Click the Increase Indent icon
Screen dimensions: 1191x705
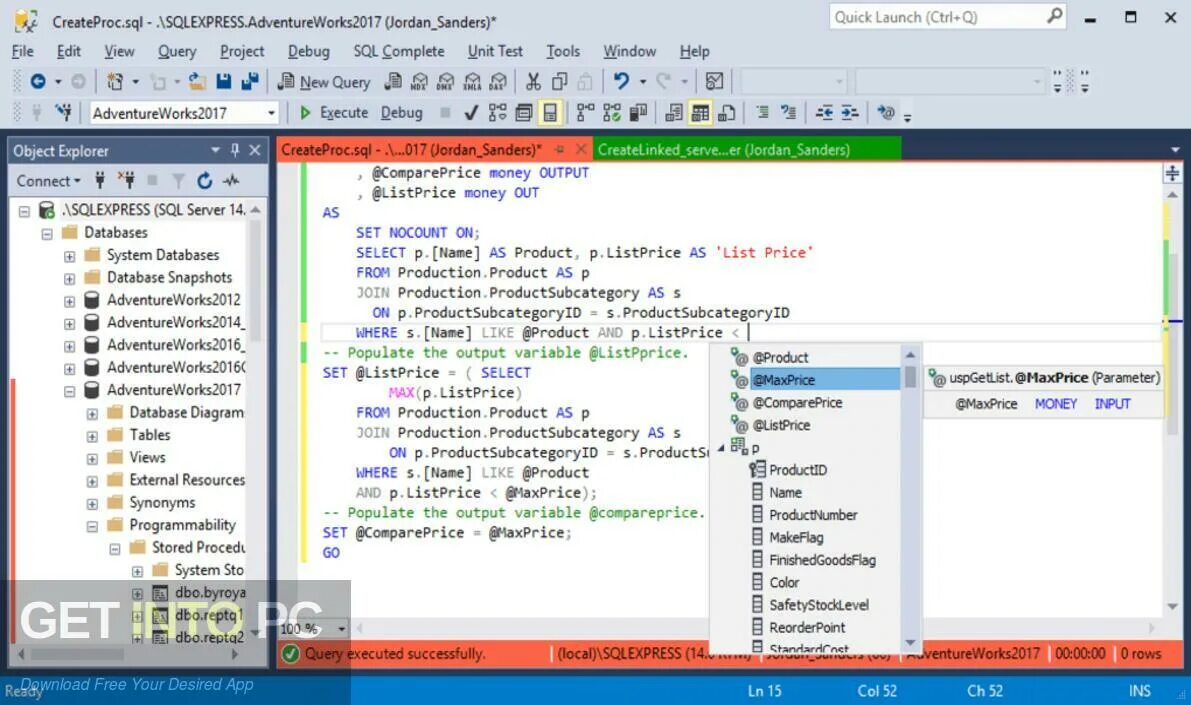pos(850,113)
